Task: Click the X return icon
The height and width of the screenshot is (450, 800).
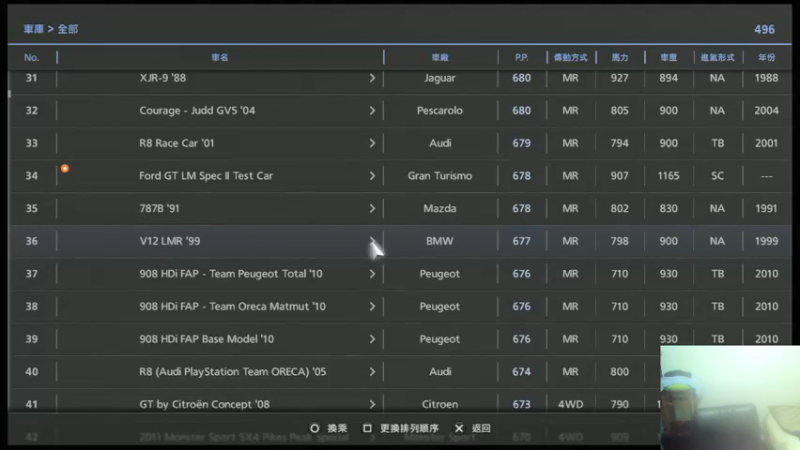Action: [x=459, y=429]
